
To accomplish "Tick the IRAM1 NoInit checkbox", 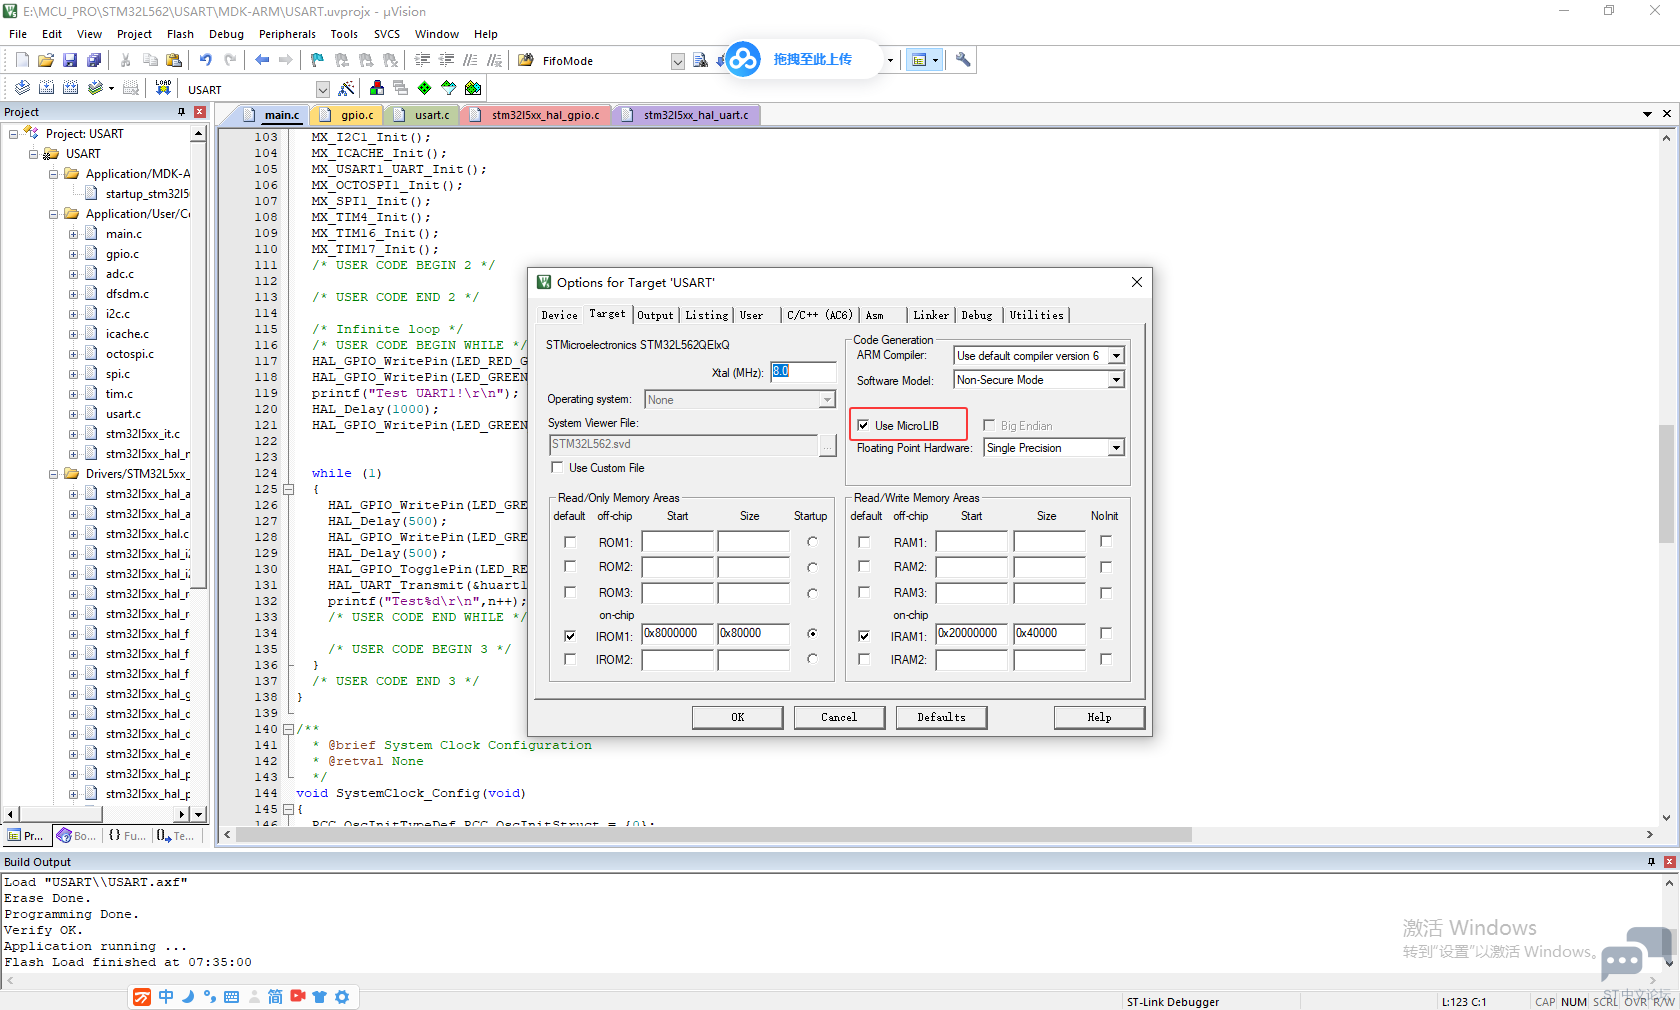I will 1106,633.
